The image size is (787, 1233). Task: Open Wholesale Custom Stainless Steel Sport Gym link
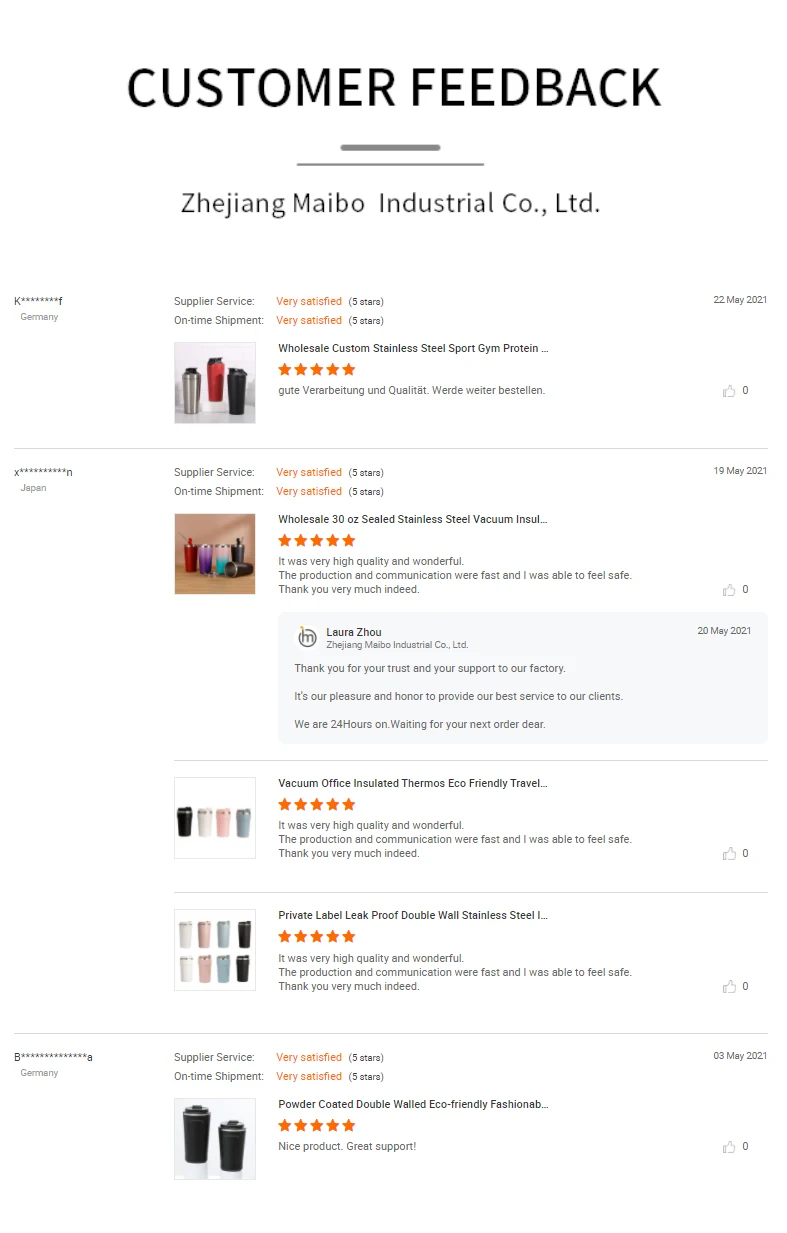tap(413, 349)
